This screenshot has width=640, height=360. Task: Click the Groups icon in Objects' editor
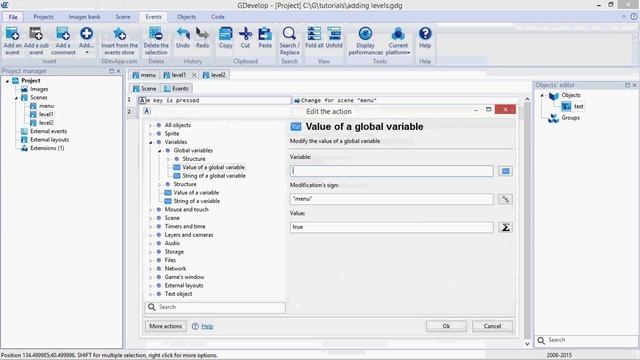tap(553, 118)
